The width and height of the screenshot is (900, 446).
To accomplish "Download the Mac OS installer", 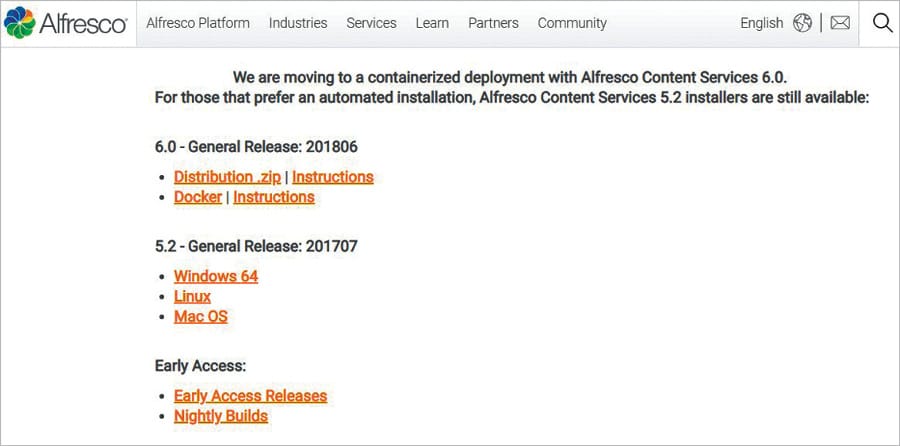I will coord(200,316).
